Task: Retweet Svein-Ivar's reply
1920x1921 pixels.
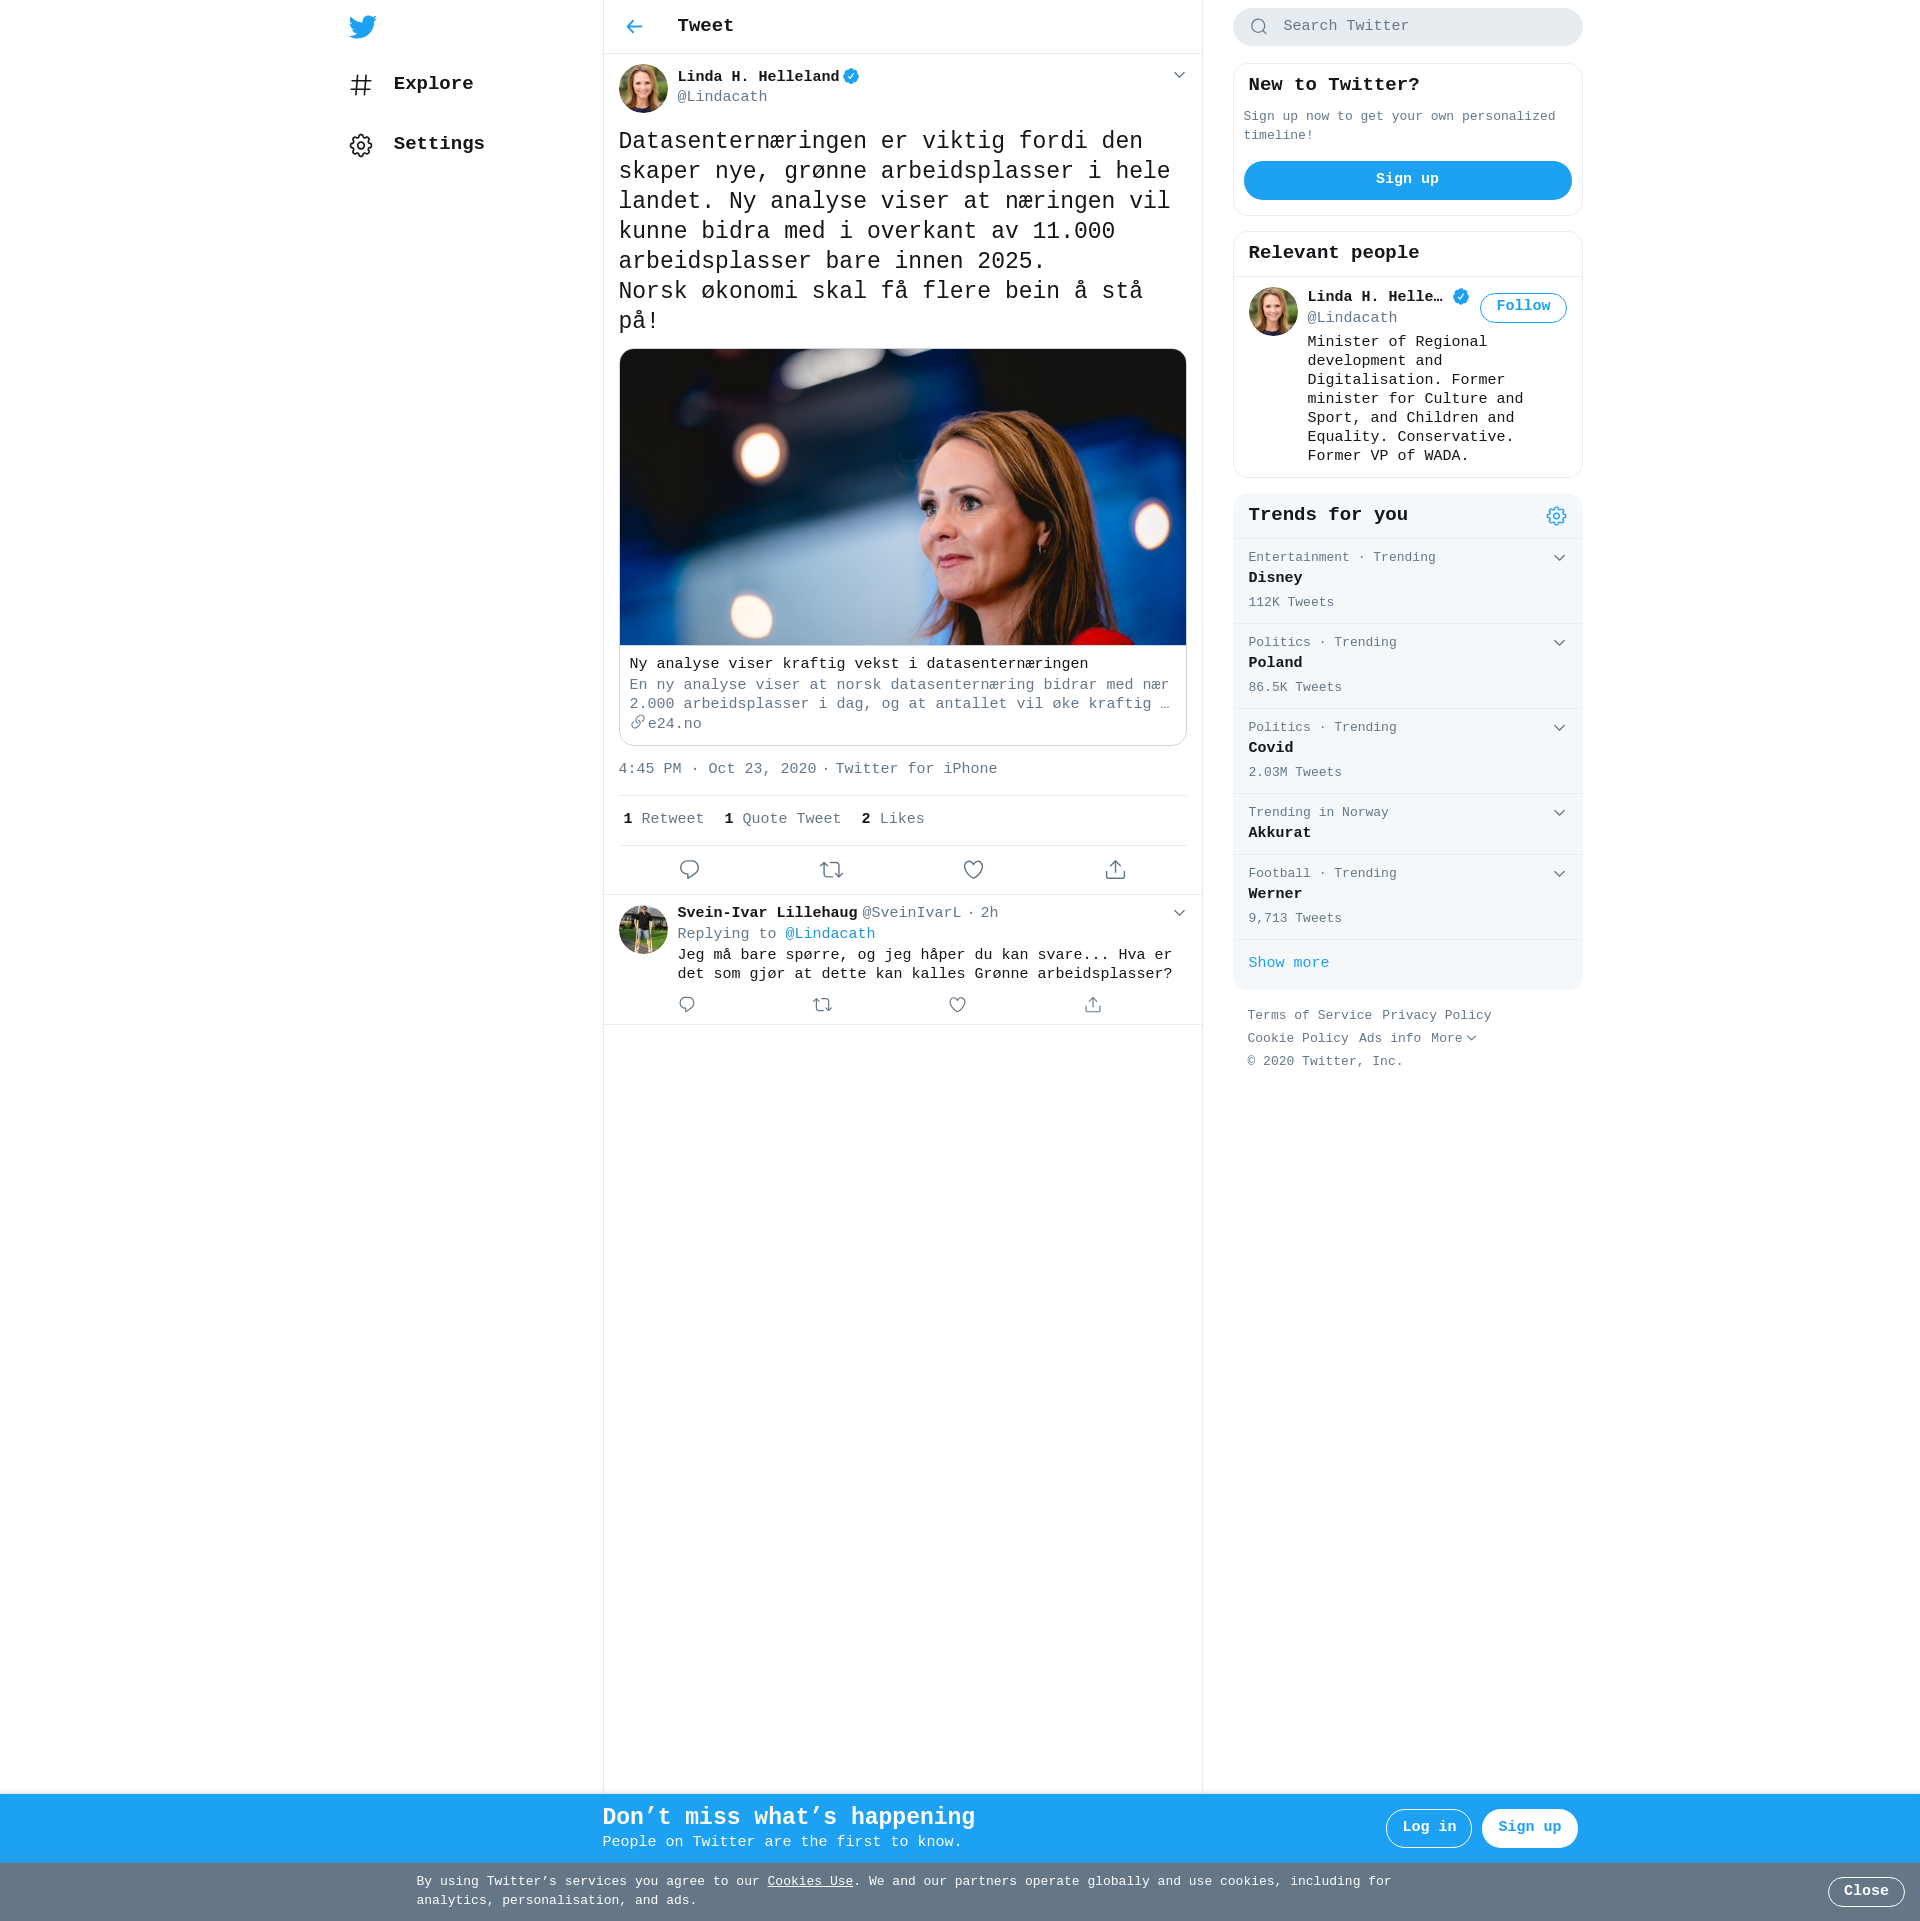Action: pos(822,1005)
